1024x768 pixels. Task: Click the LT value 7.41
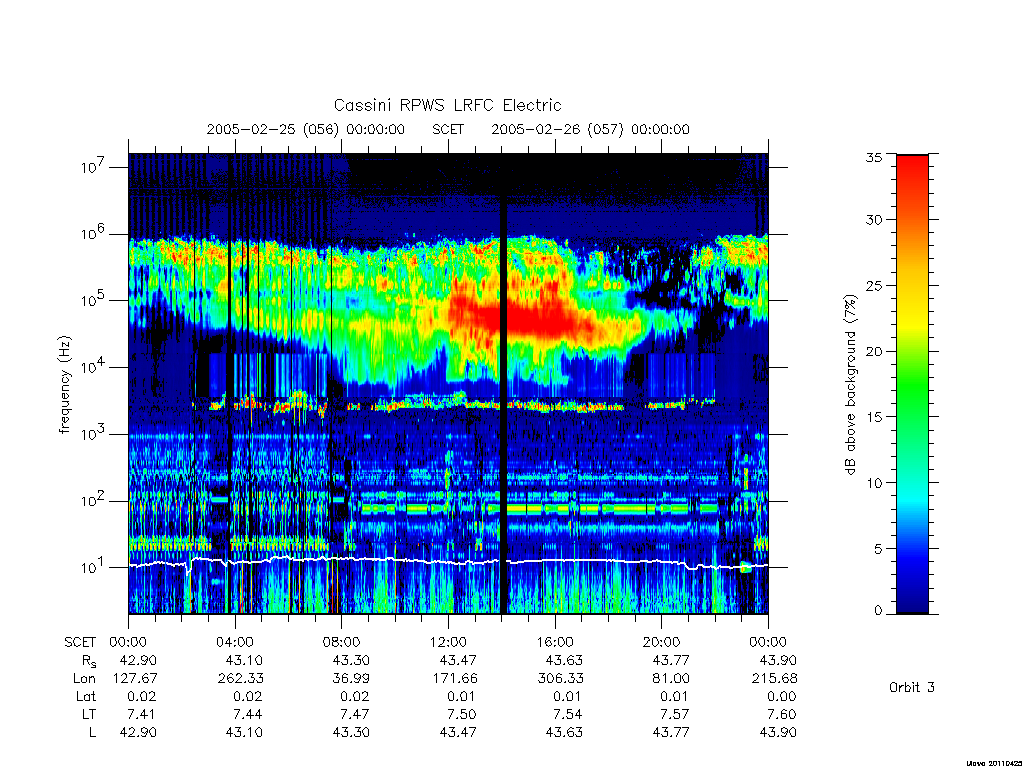143,714
